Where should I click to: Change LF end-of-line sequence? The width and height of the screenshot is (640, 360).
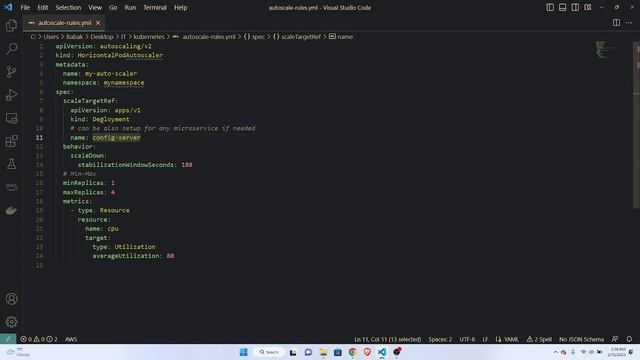point(485,339)
